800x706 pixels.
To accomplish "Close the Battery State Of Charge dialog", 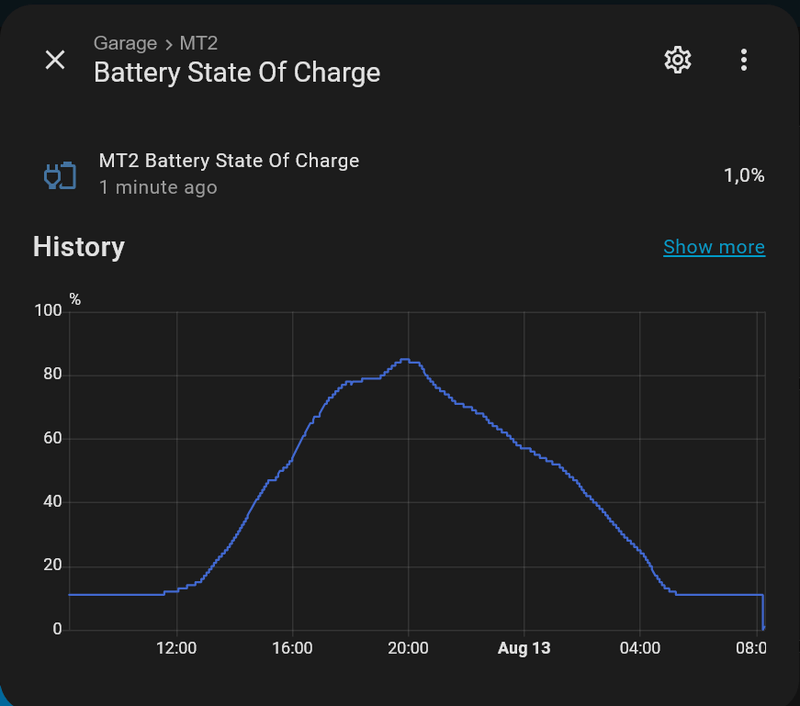I will [x=55, y=60].
